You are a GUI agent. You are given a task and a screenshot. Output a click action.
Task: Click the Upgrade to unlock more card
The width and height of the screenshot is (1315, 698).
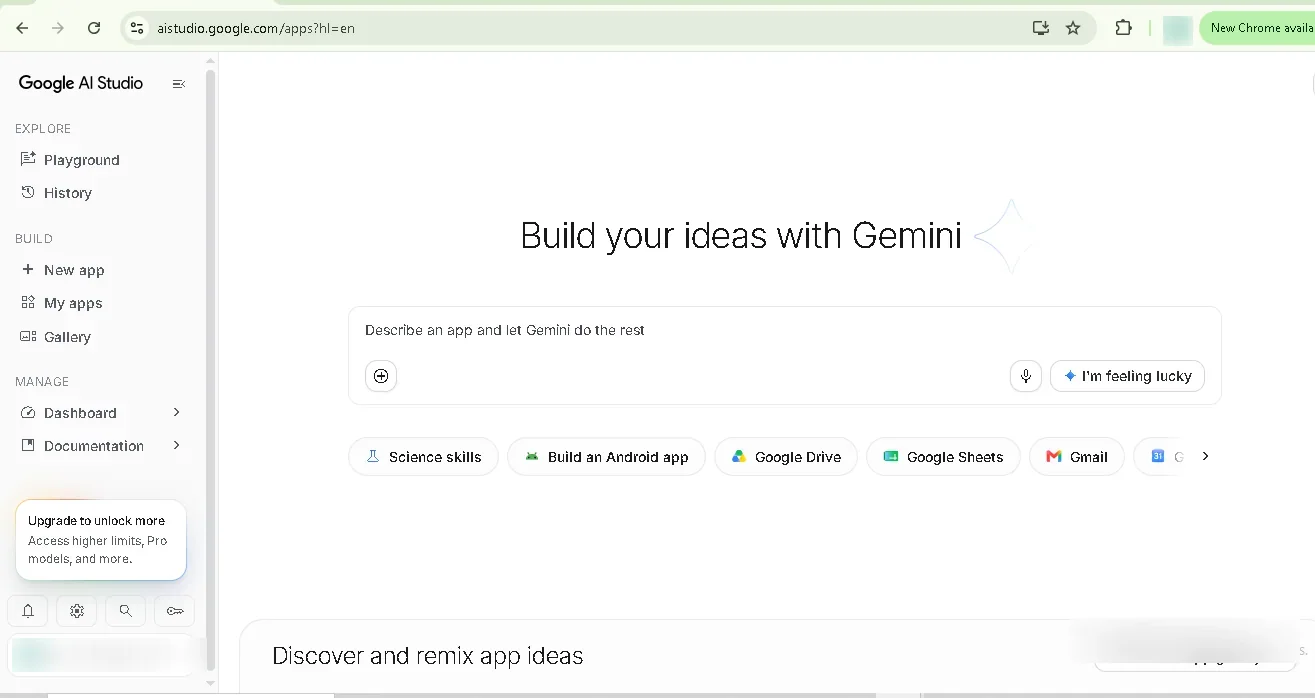(101, 540)
